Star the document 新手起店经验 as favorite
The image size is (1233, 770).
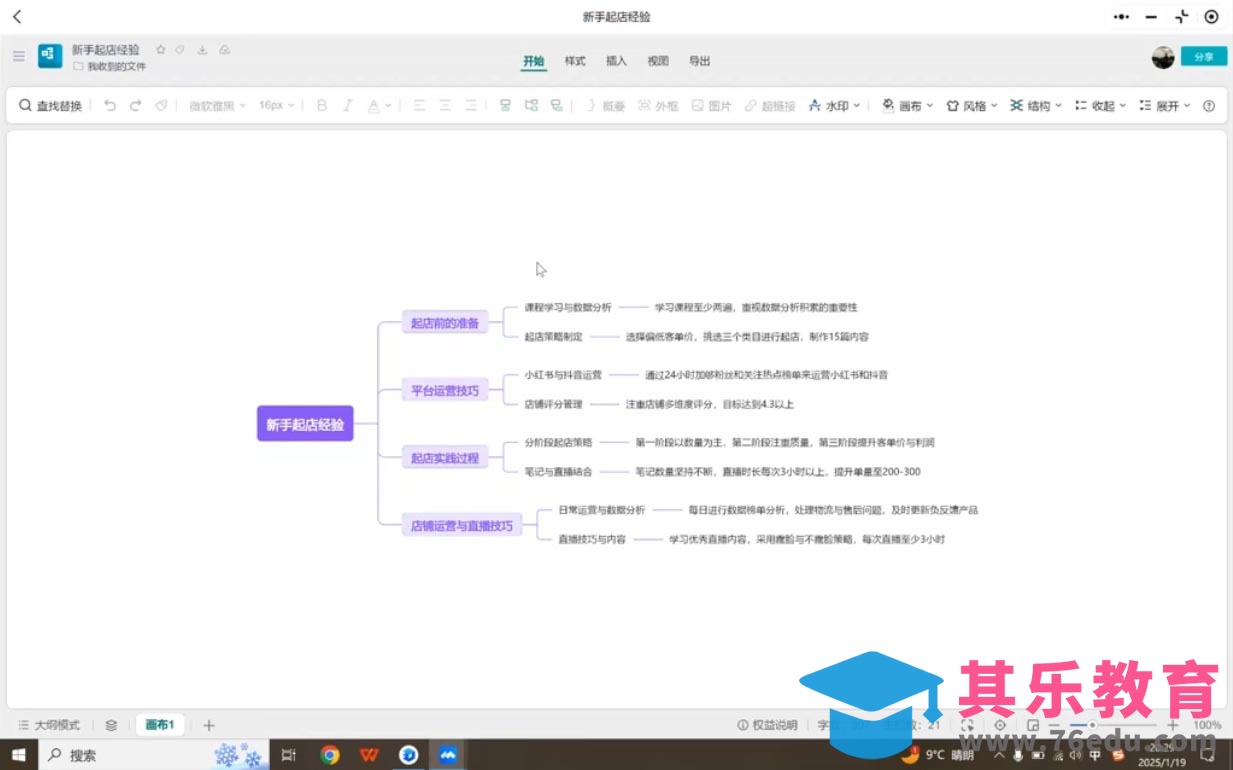coord(161,50)
